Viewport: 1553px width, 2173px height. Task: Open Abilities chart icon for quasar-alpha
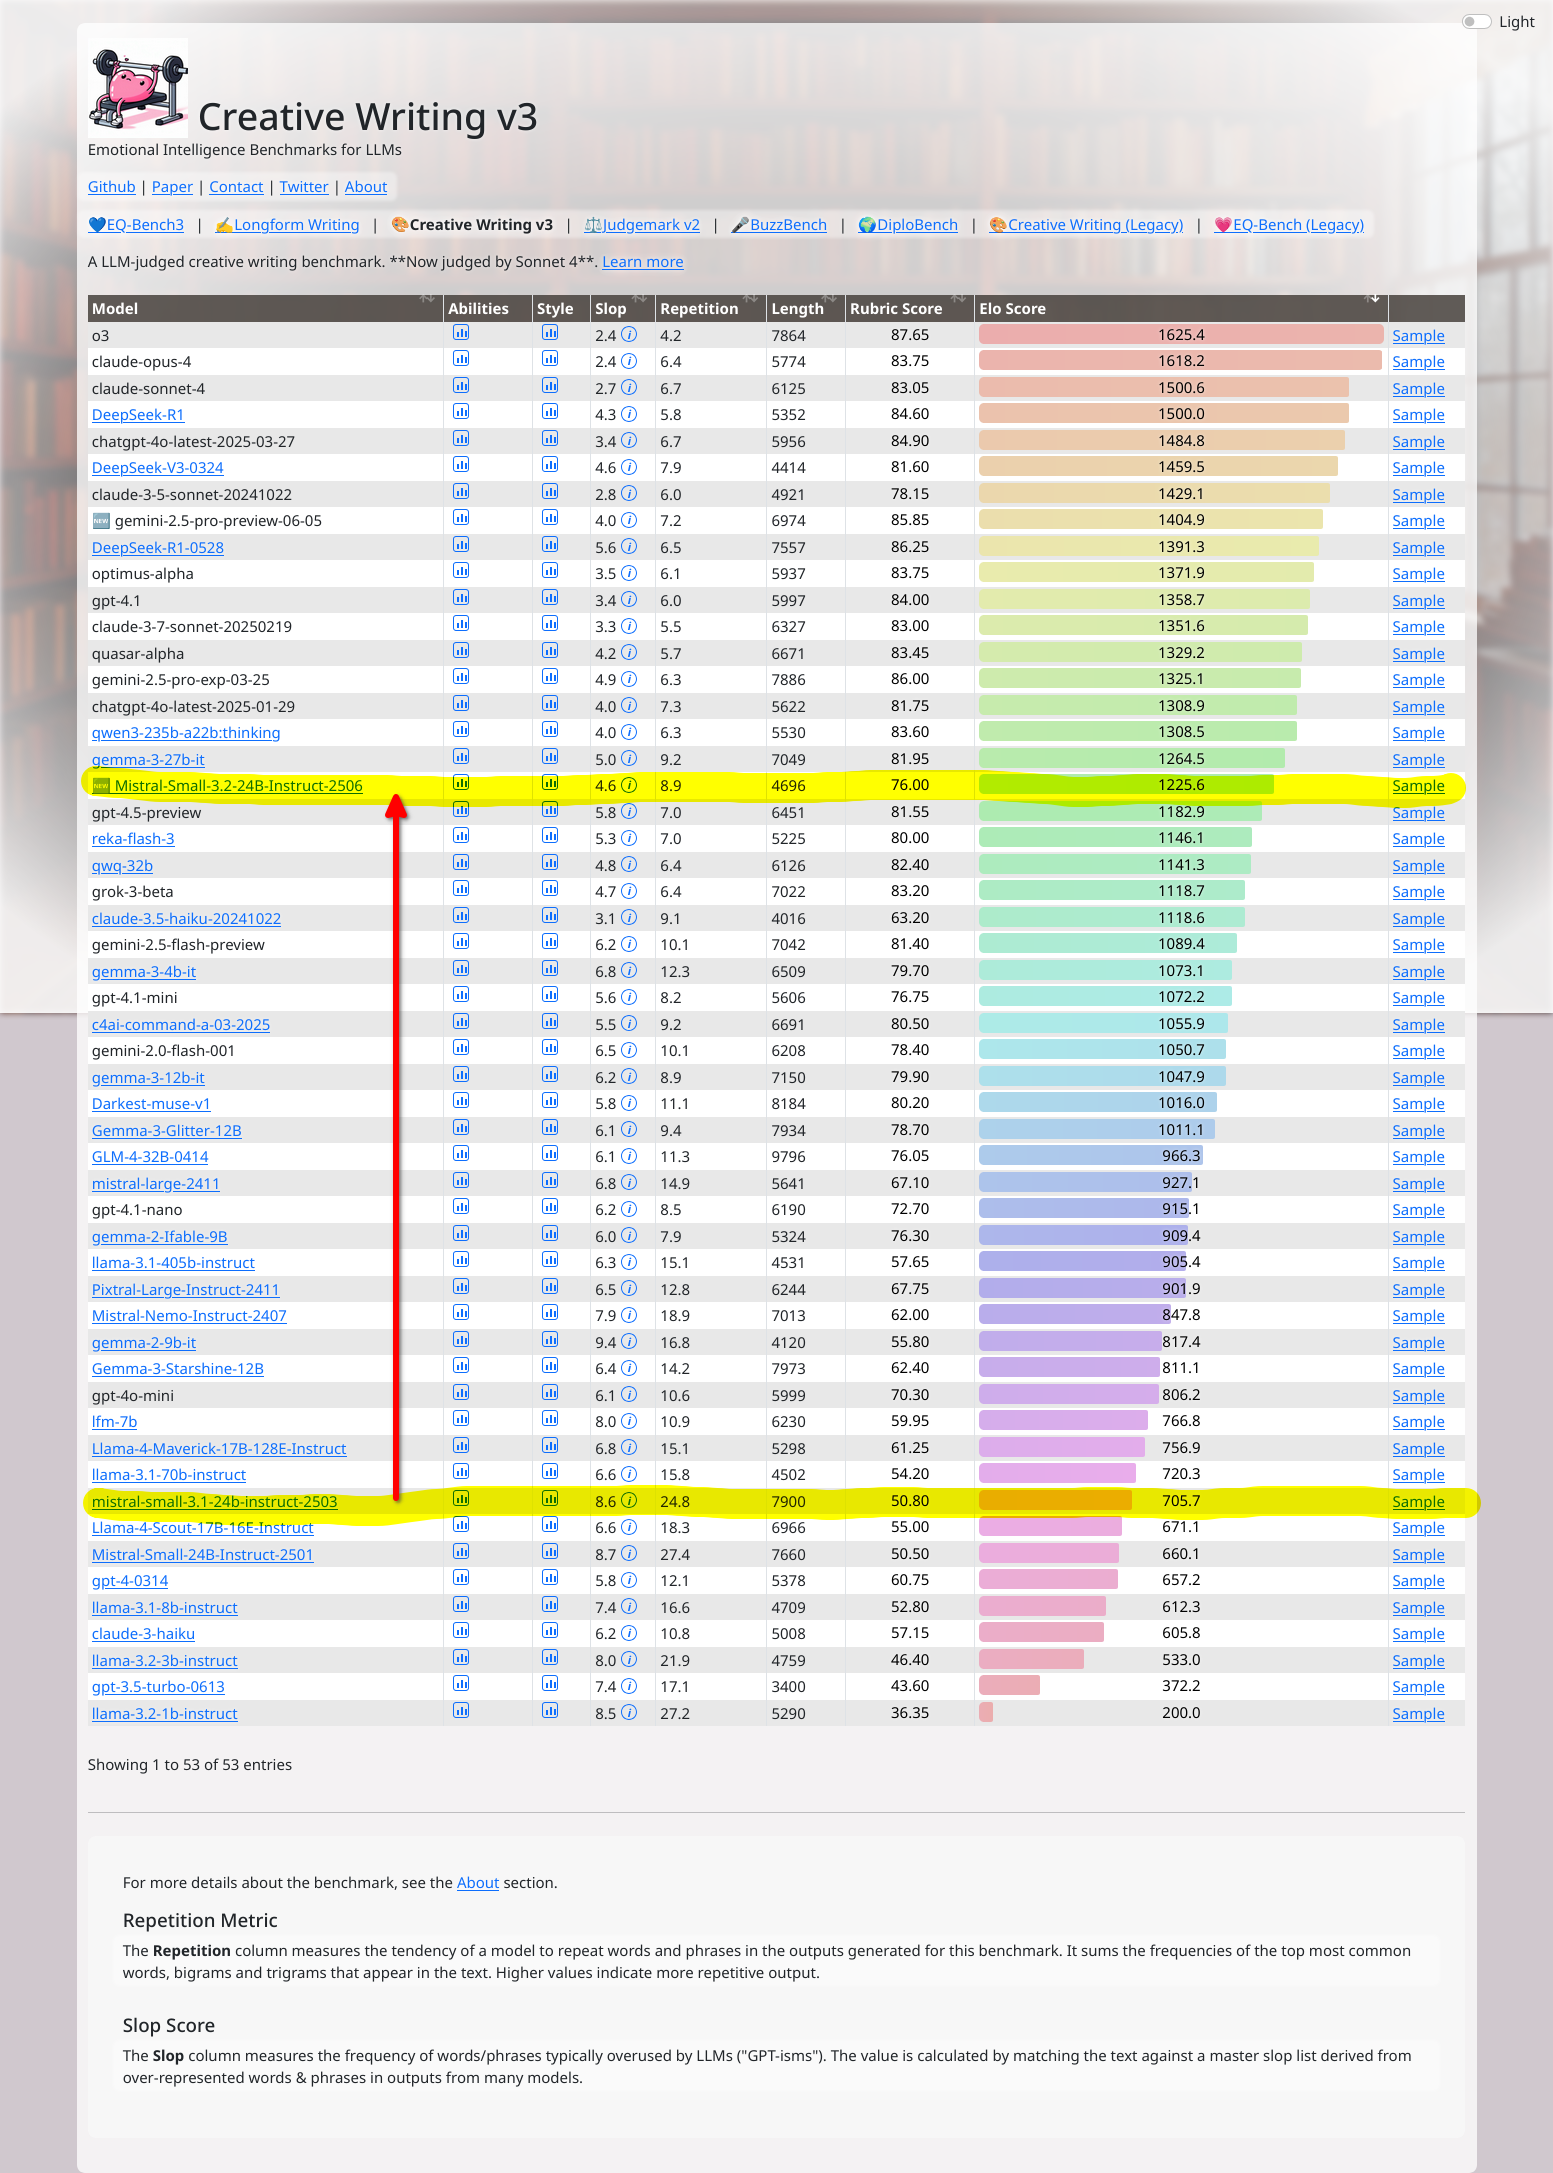tap(461, 651)
